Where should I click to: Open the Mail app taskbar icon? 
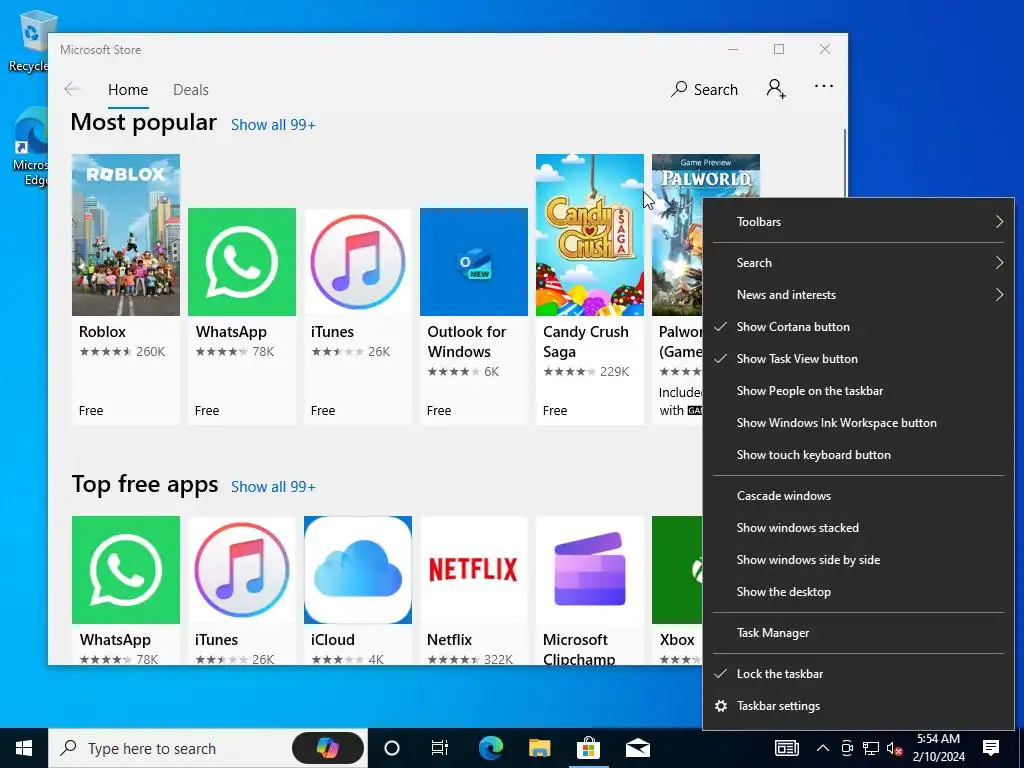click(638, 748)
